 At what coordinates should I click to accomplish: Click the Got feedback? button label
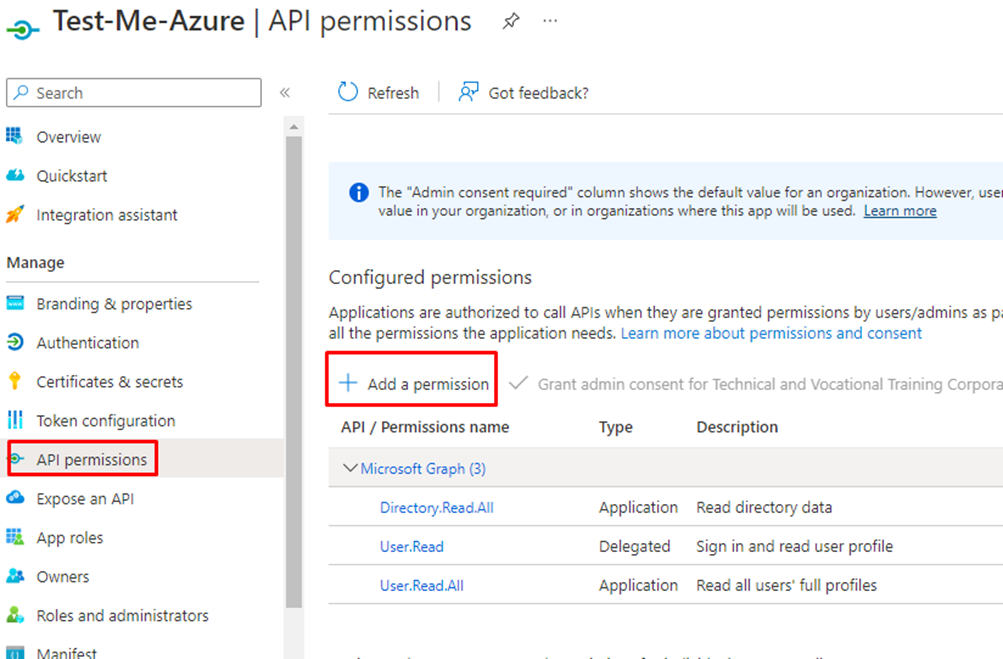pos(538,93)
